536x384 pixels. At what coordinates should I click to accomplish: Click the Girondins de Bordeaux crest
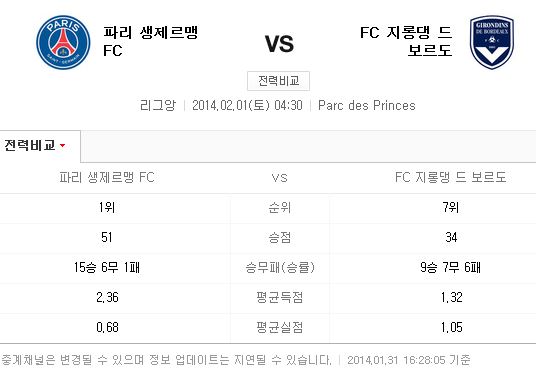pos(492,42)
